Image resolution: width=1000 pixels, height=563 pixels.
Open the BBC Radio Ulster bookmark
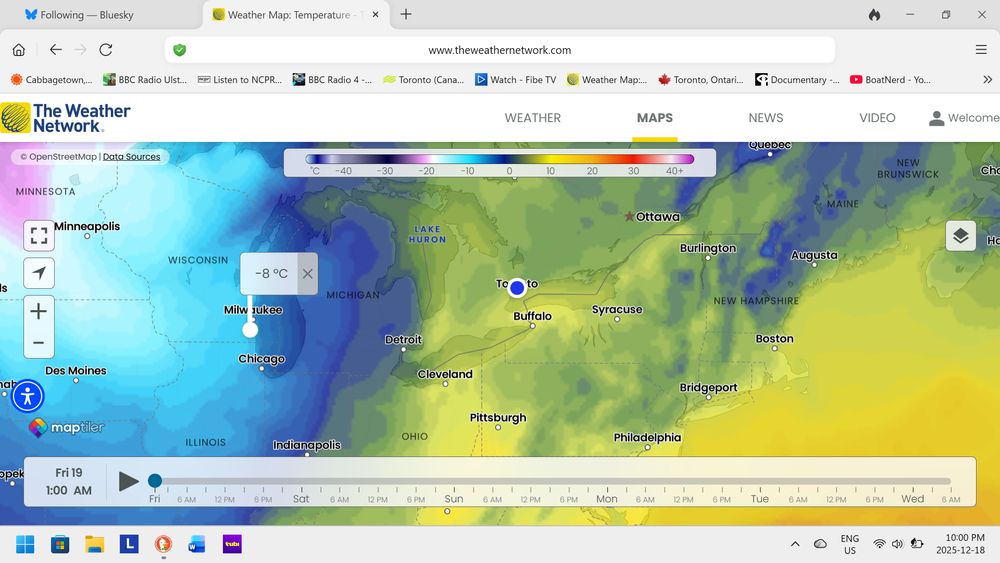coord(145,80)
